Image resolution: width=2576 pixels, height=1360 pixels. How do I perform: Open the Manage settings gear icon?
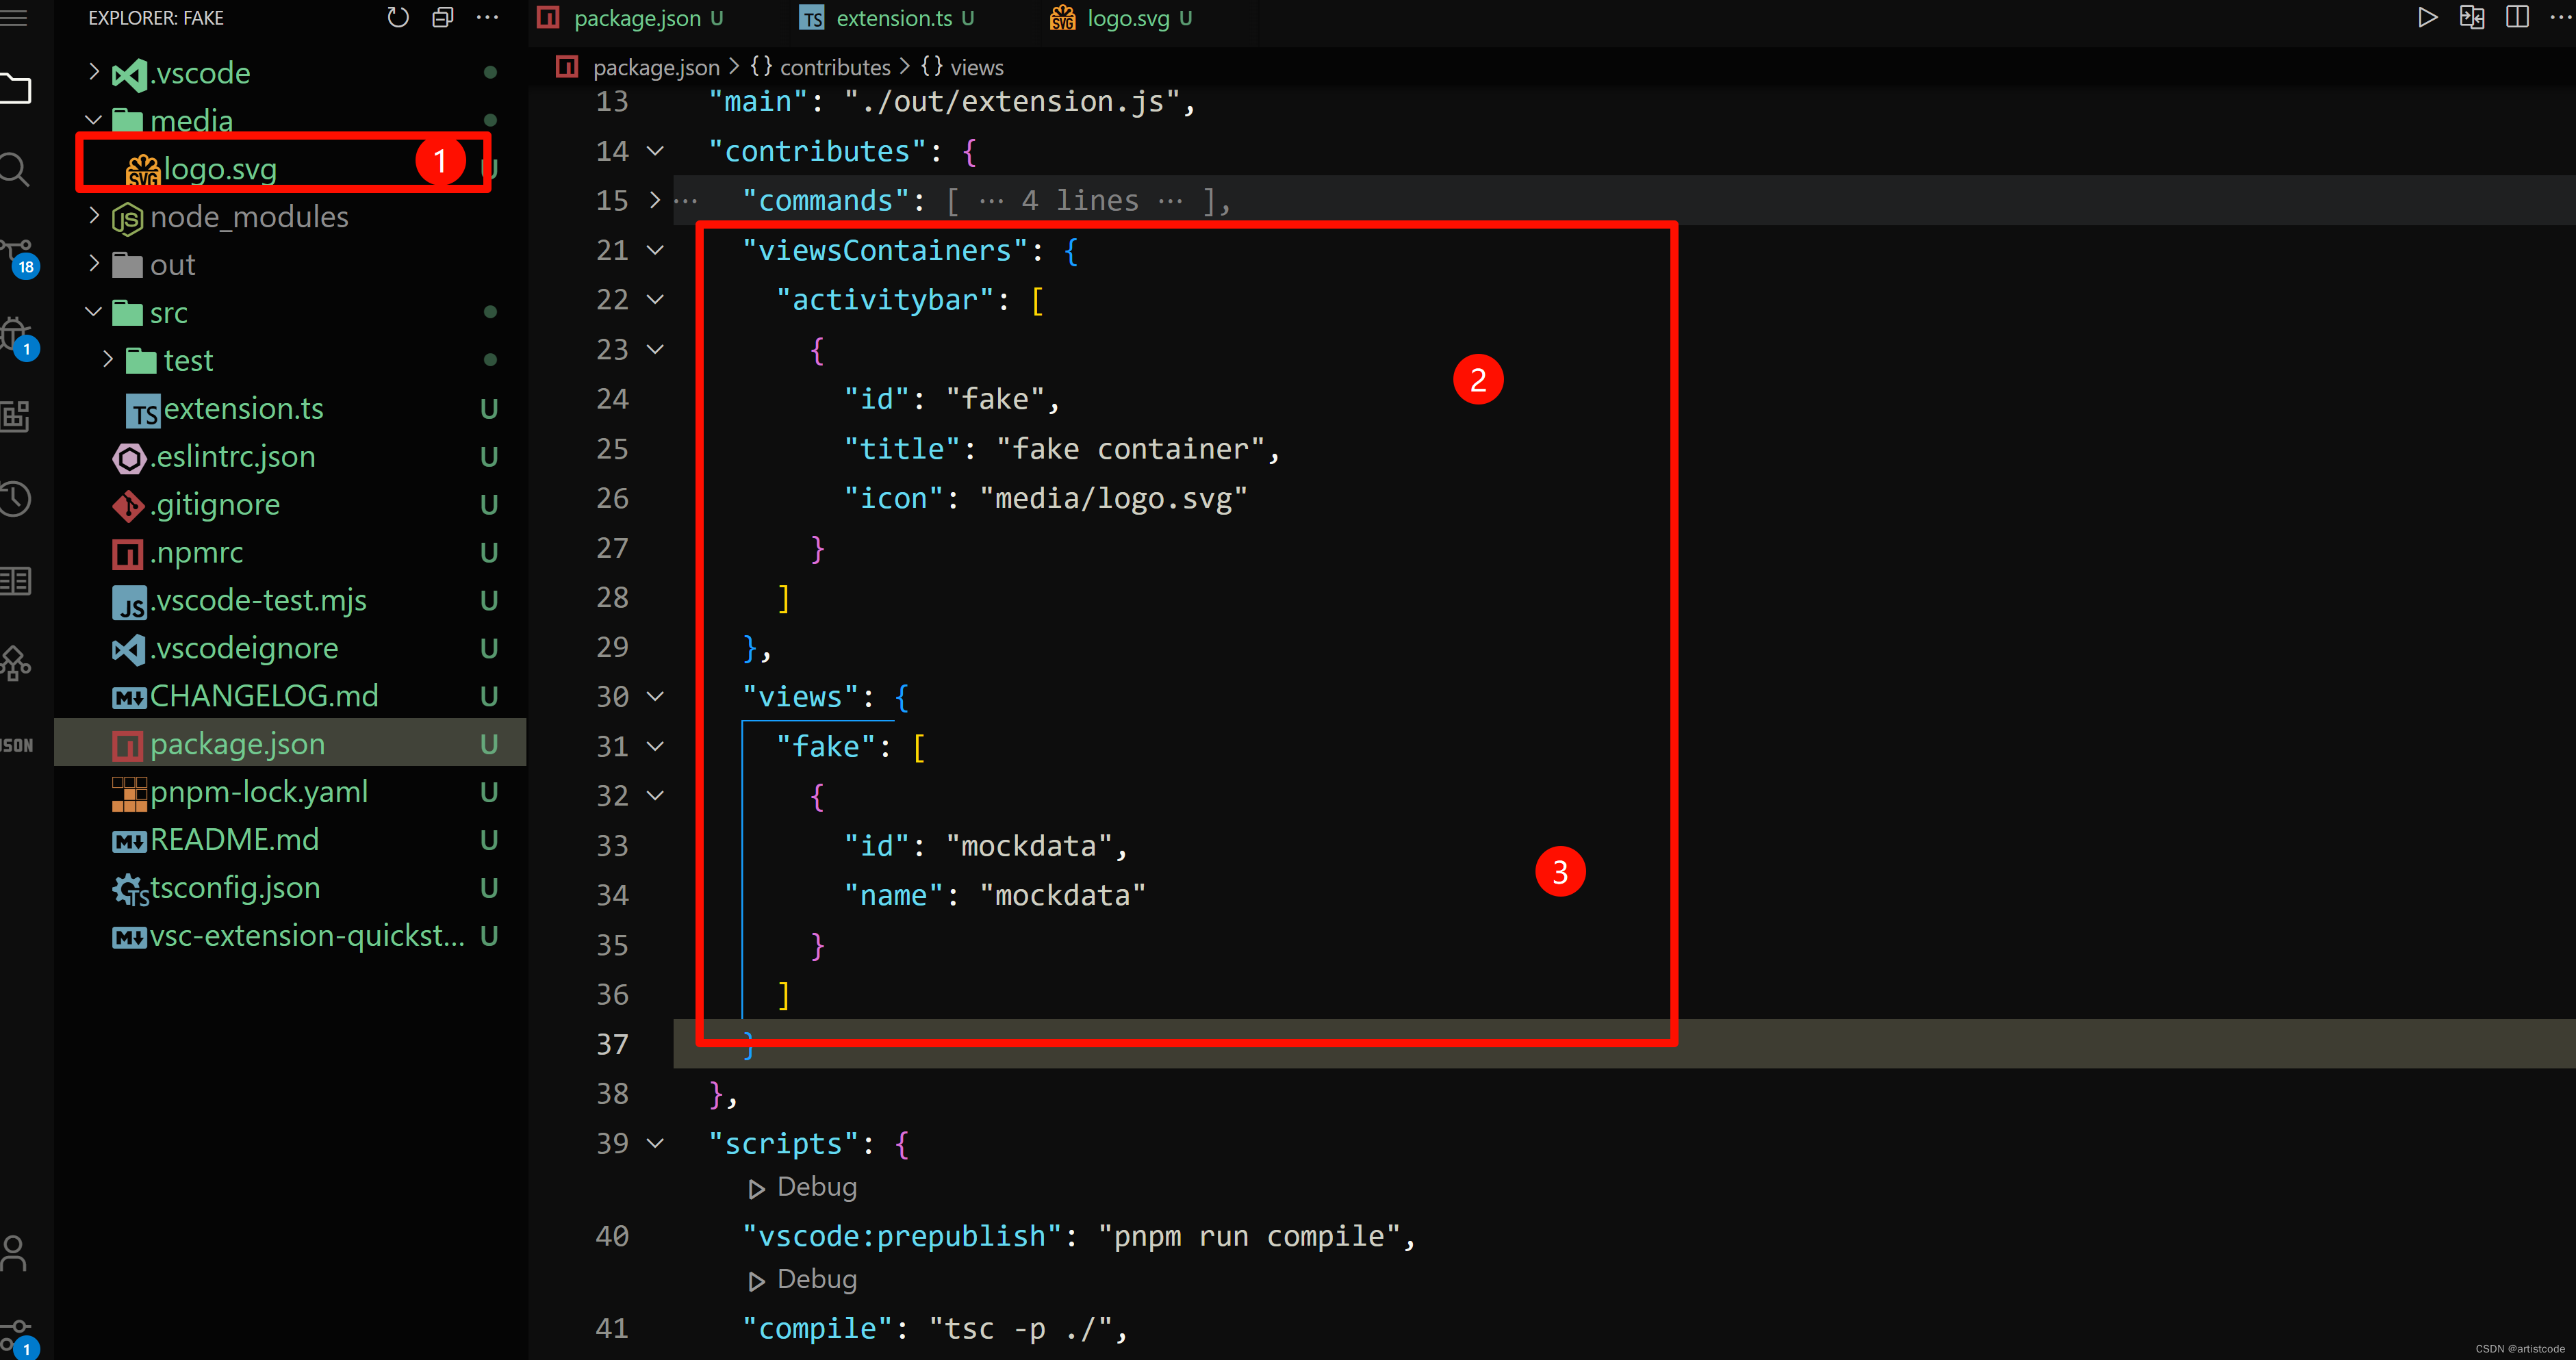pos(18,1338)
